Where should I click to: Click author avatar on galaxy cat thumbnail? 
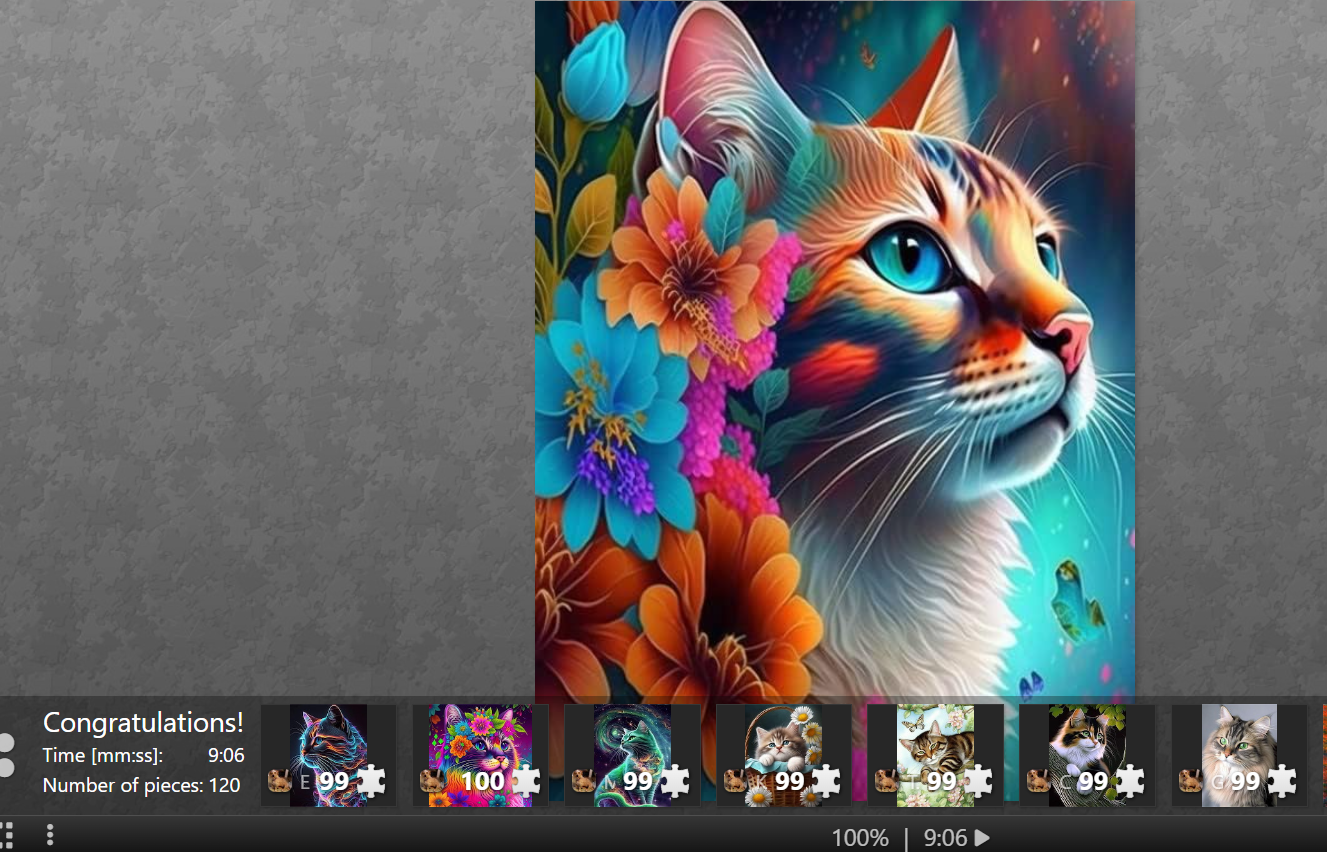click(x=583, y=781)
